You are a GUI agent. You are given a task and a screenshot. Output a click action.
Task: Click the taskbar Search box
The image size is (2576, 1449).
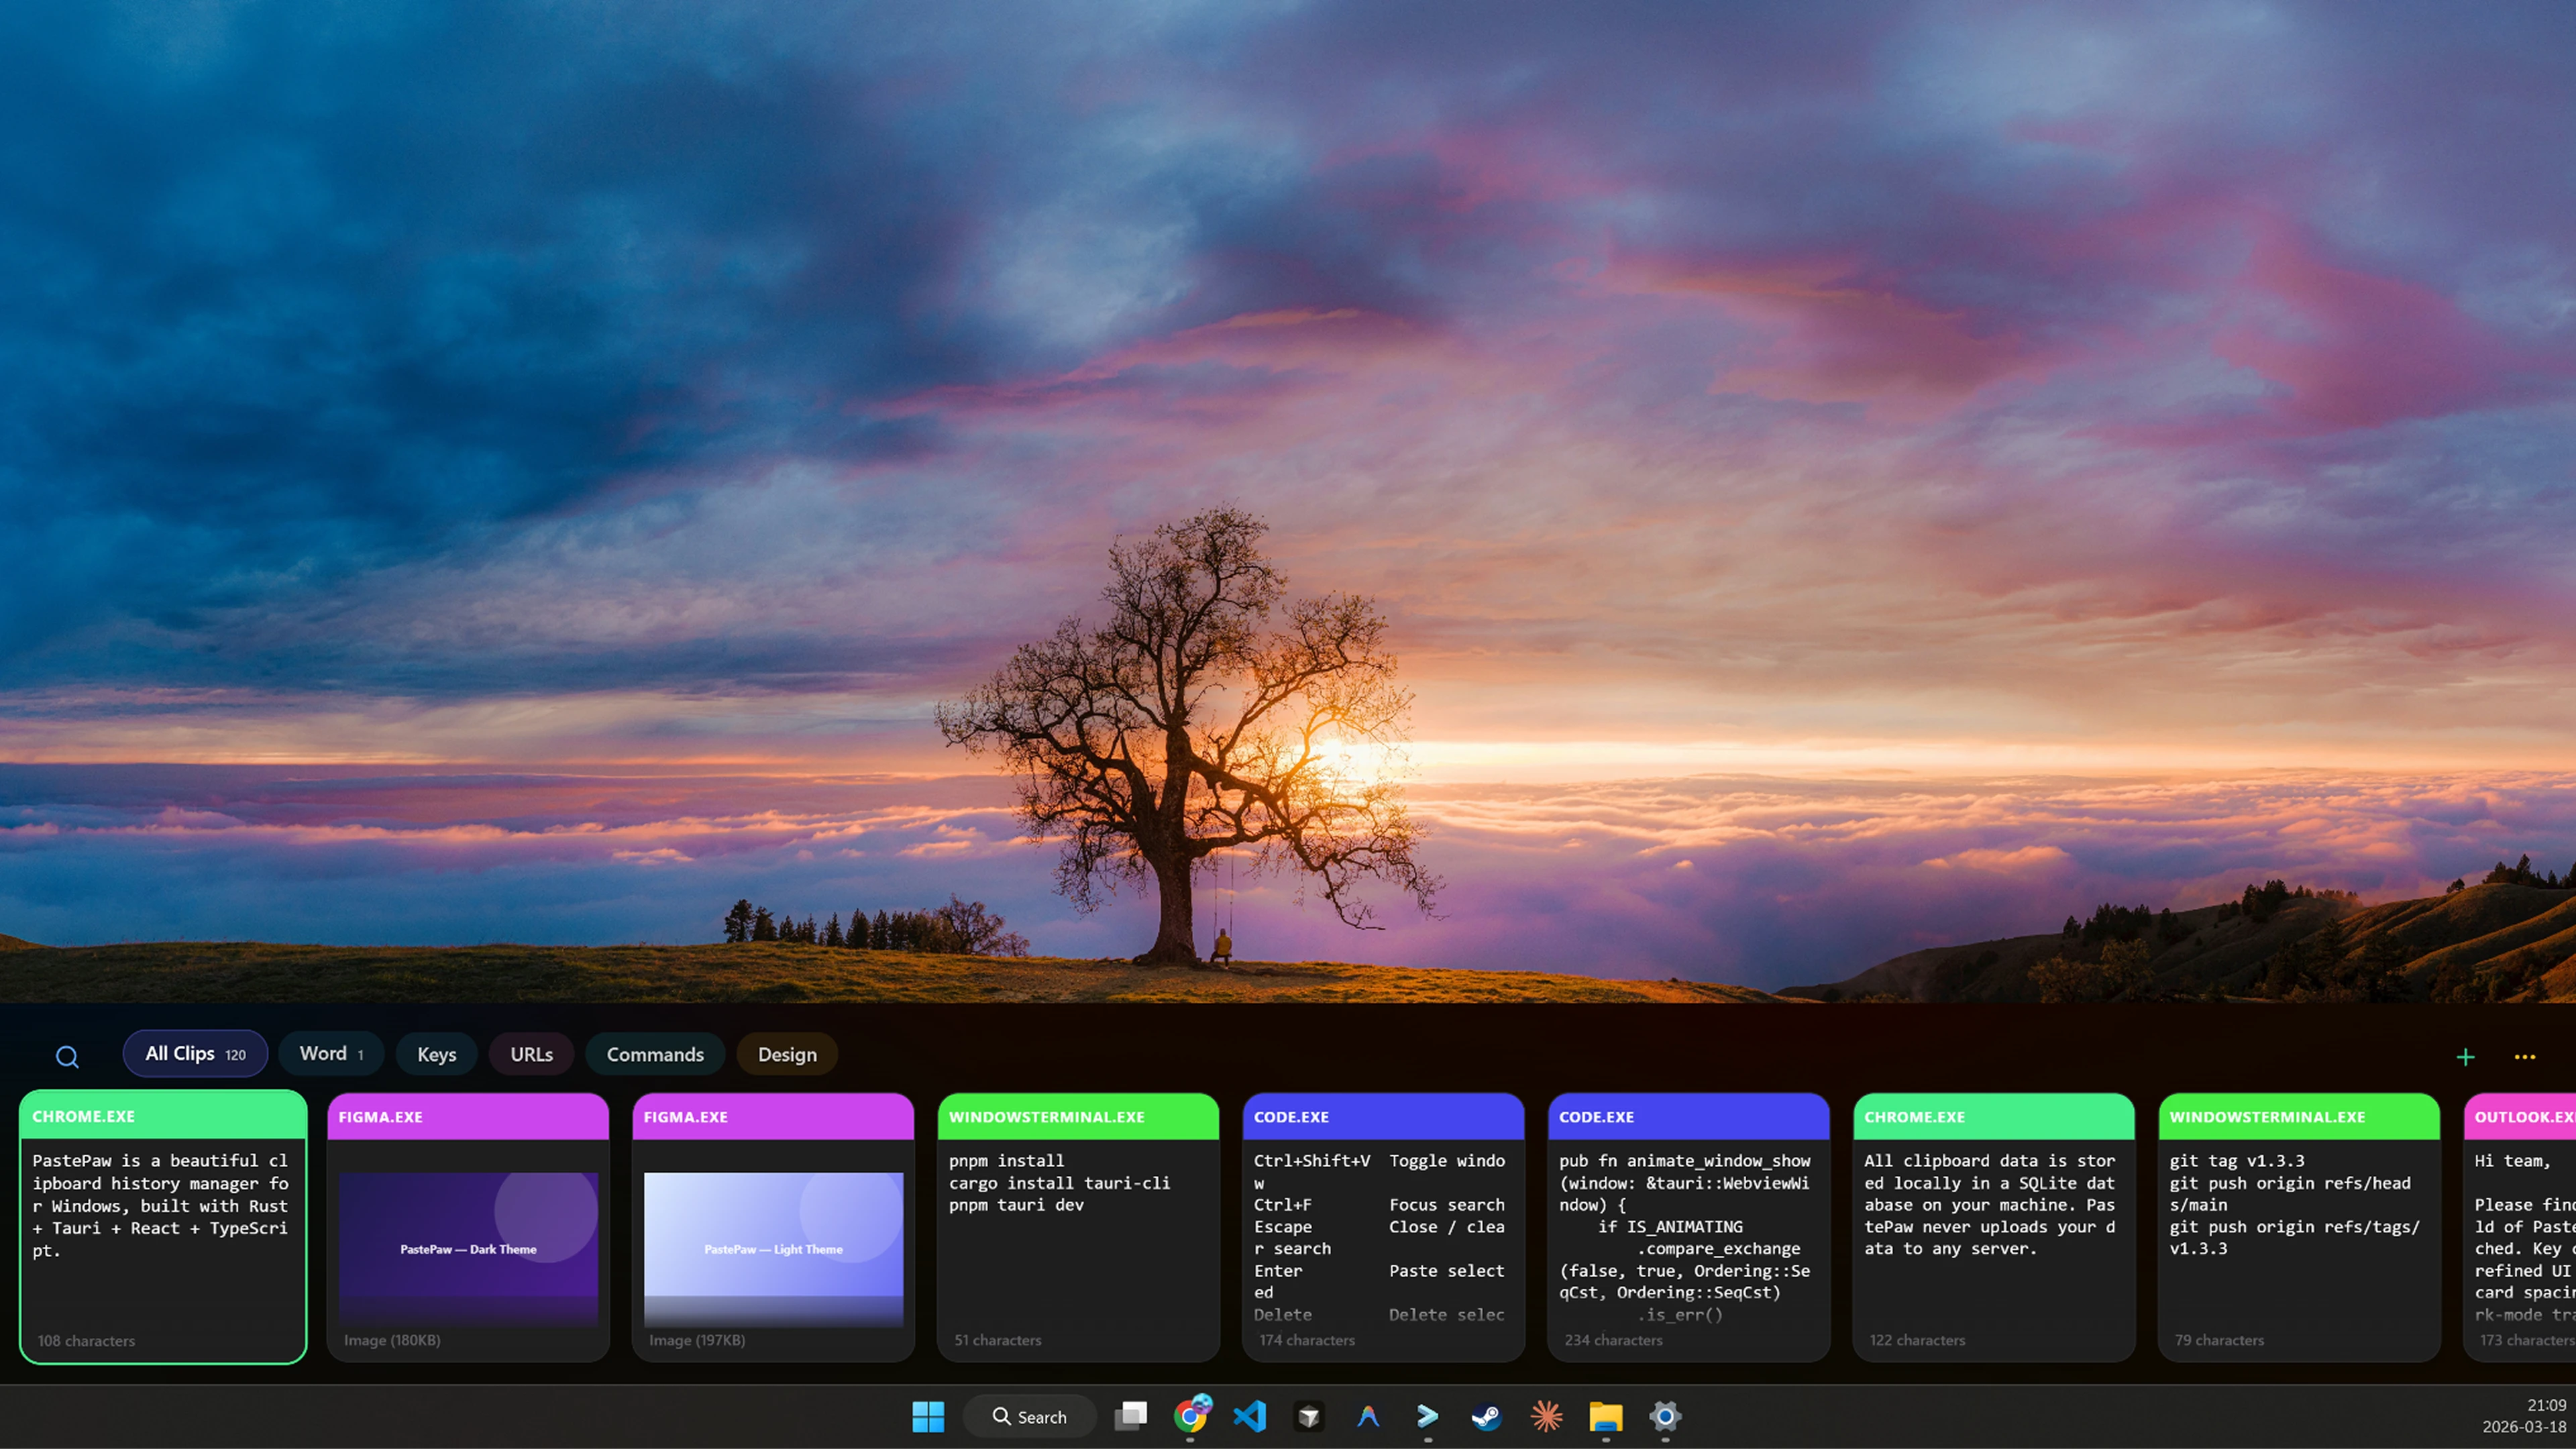(1029, 1416)
